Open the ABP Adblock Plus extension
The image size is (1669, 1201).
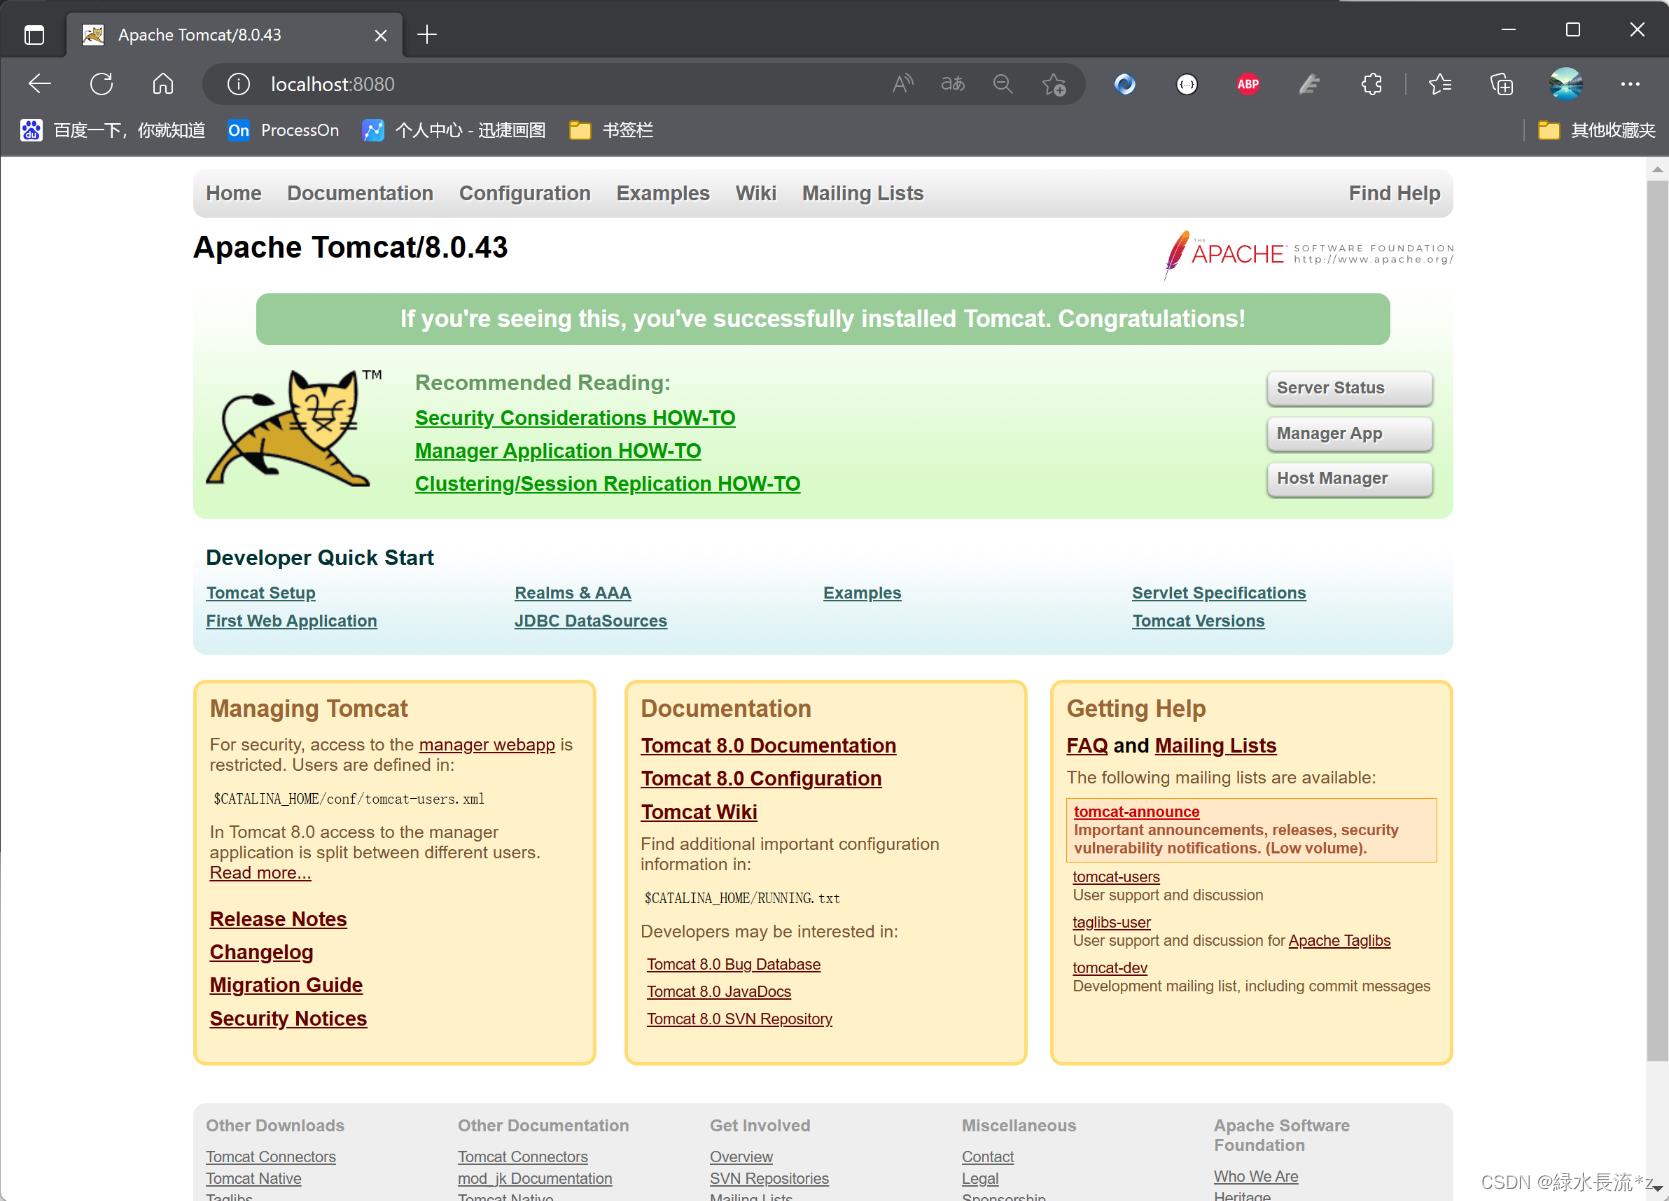(x=1248, y=84)
